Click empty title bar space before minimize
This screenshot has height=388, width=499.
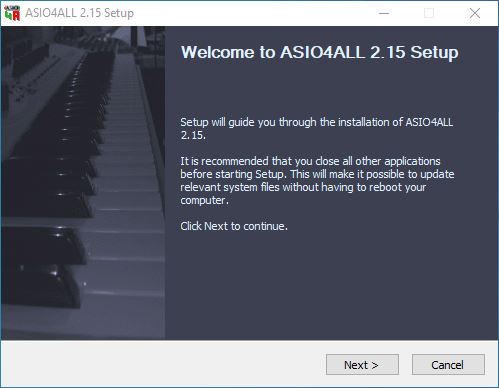pyautogui.click(x=253, y=13)
